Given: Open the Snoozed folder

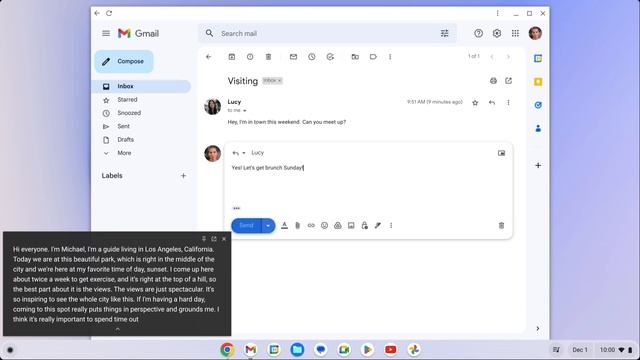Looking at the screenshot, I should pyautogui.click(x=129, y=113).
